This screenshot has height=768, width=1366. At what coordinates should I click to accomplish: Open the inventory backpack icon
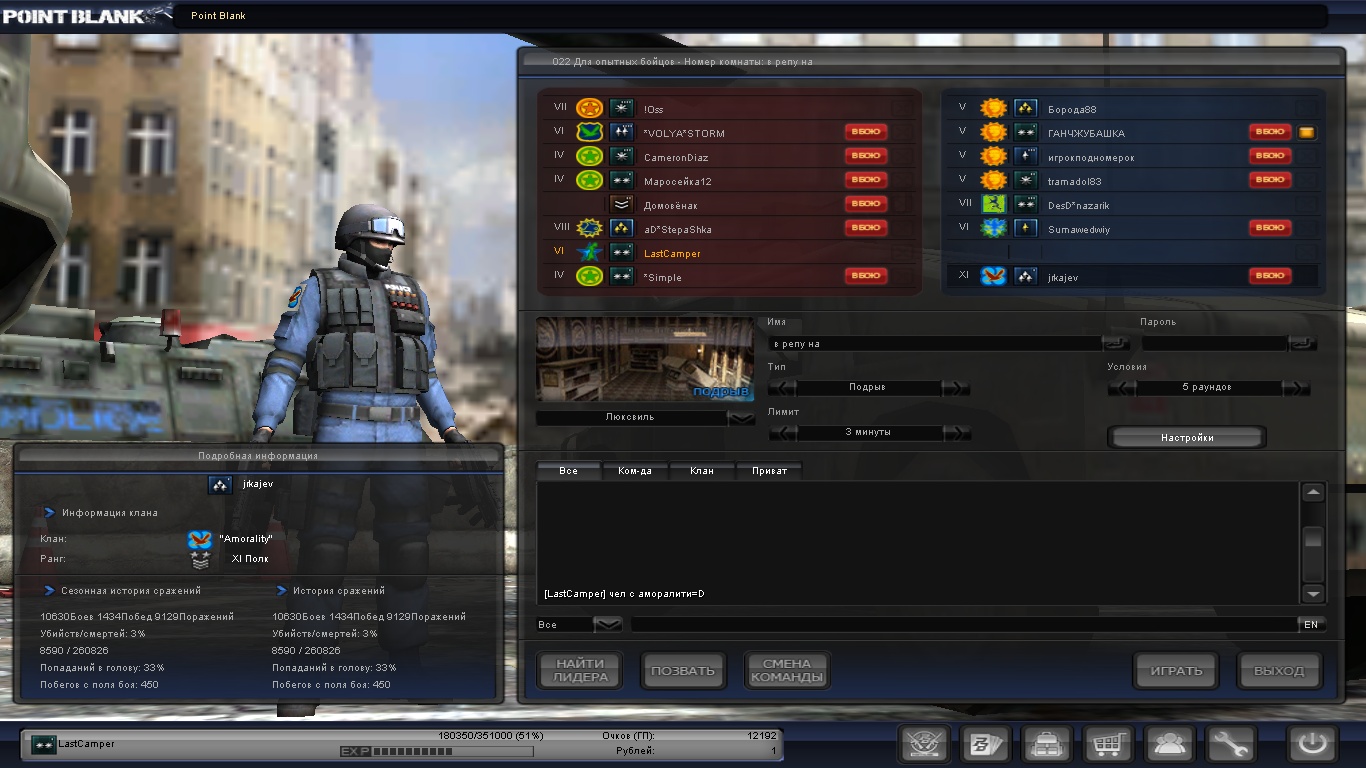(1047, 744)
